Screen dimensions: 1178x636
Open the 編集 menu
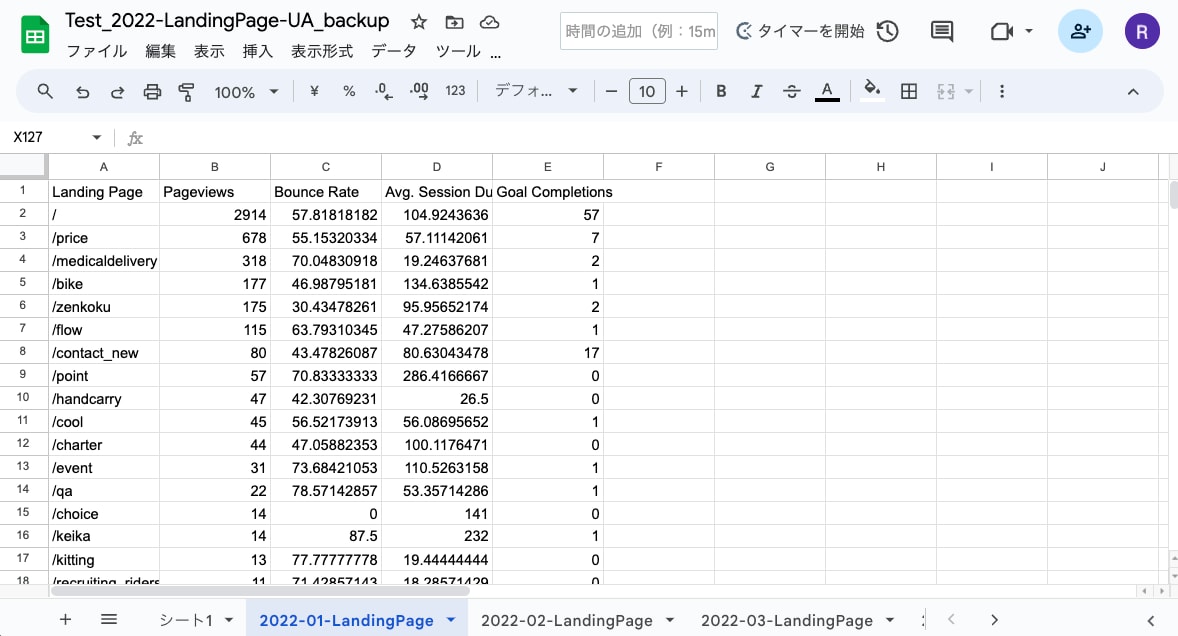[160, 51]
